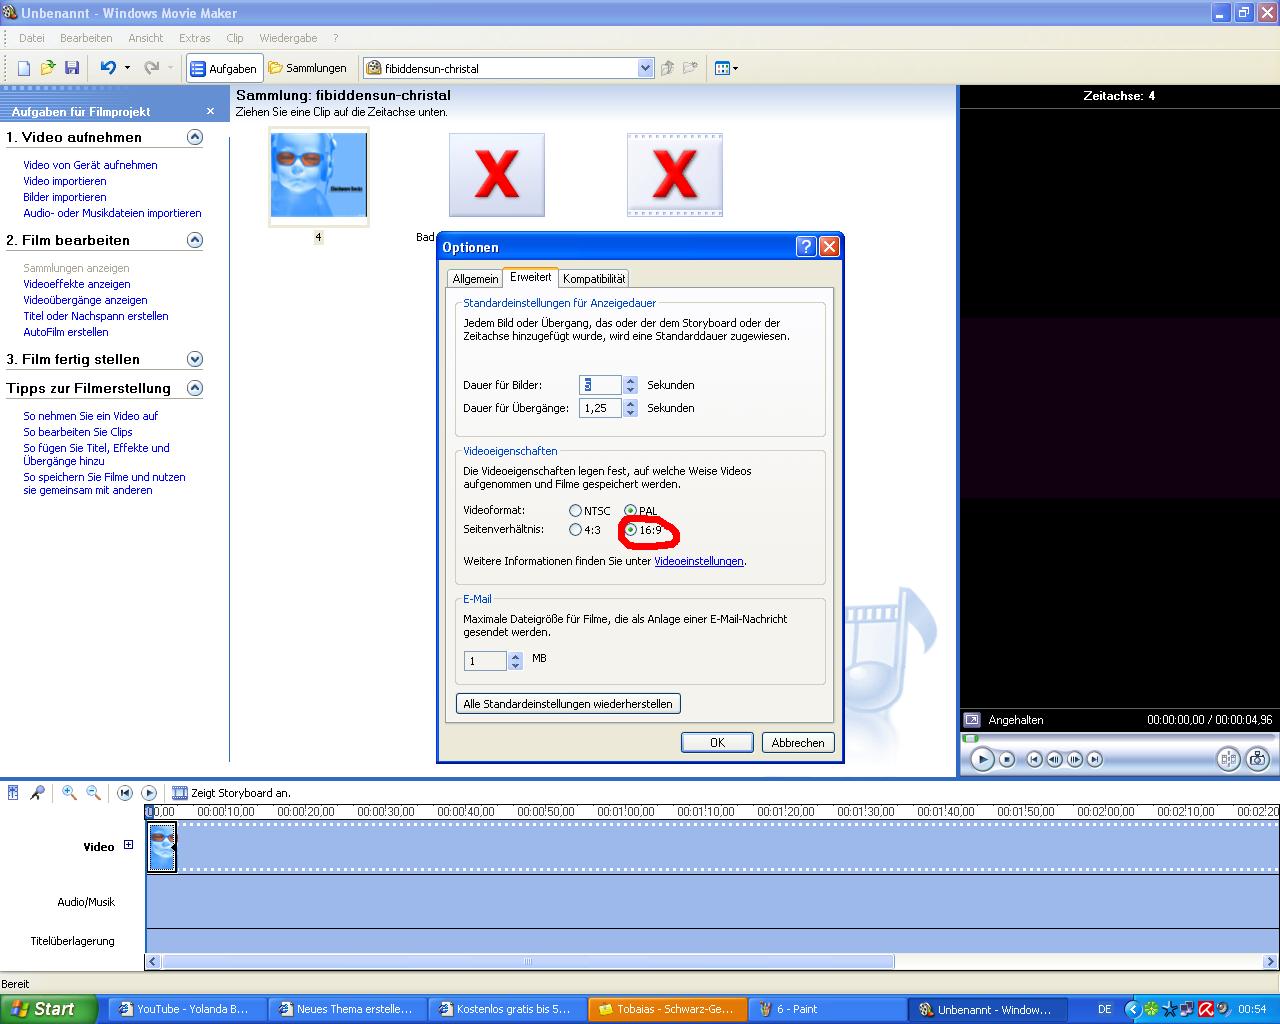Viewport: 1280px width, 1024px height.
Task: Click the timeline zoom out magnifier
Action: 93,792
